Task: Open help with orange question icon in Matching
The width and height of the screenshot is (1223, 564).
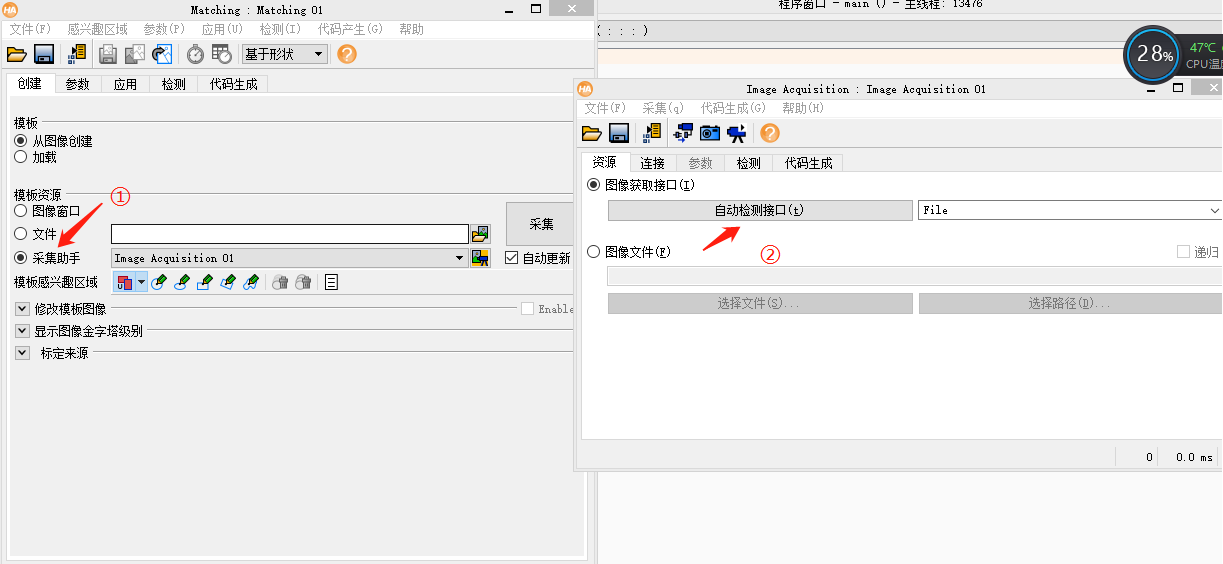Action: [x=347, y=54]
